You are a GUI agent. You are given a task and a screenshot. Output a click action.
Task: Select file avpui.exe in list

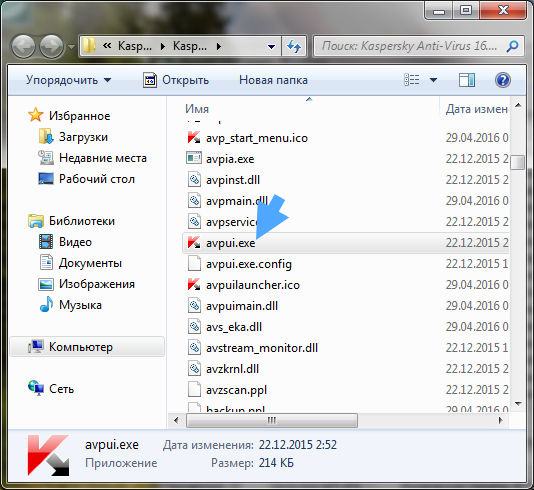pyautogui.click(x=346, y=243)
